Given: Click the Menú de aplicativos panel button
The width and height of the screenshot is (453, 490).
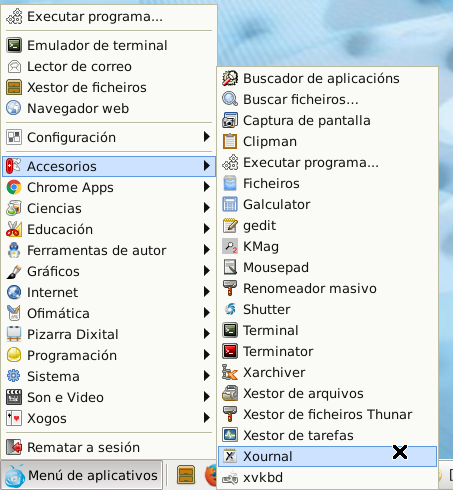Looking at the screenshot, I should 81,475.
